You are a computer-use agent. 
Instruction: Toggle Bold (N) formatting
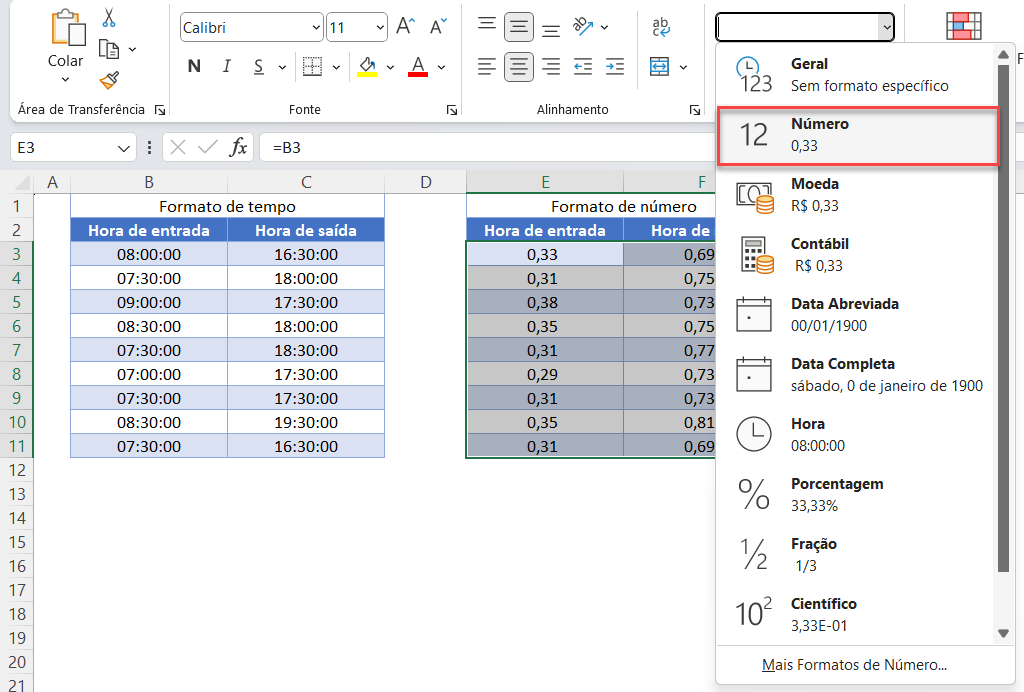pyautogui.click(x=194, y=67)
